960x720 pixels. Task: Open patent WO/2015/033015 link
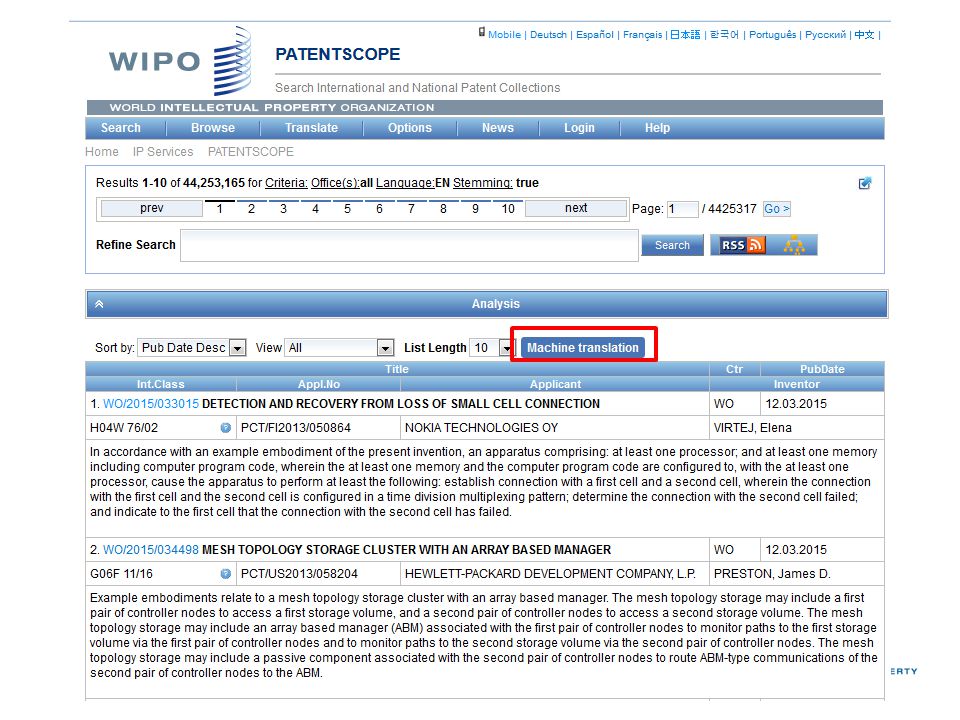click(151, 404)
